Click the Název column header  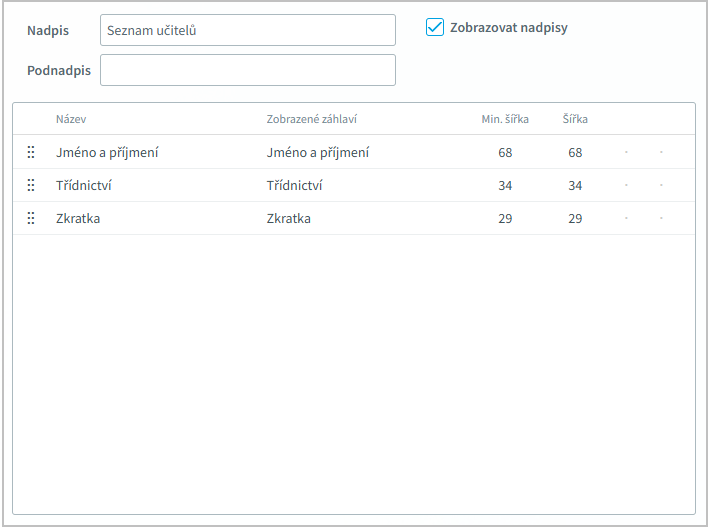(x=71, y=119)
